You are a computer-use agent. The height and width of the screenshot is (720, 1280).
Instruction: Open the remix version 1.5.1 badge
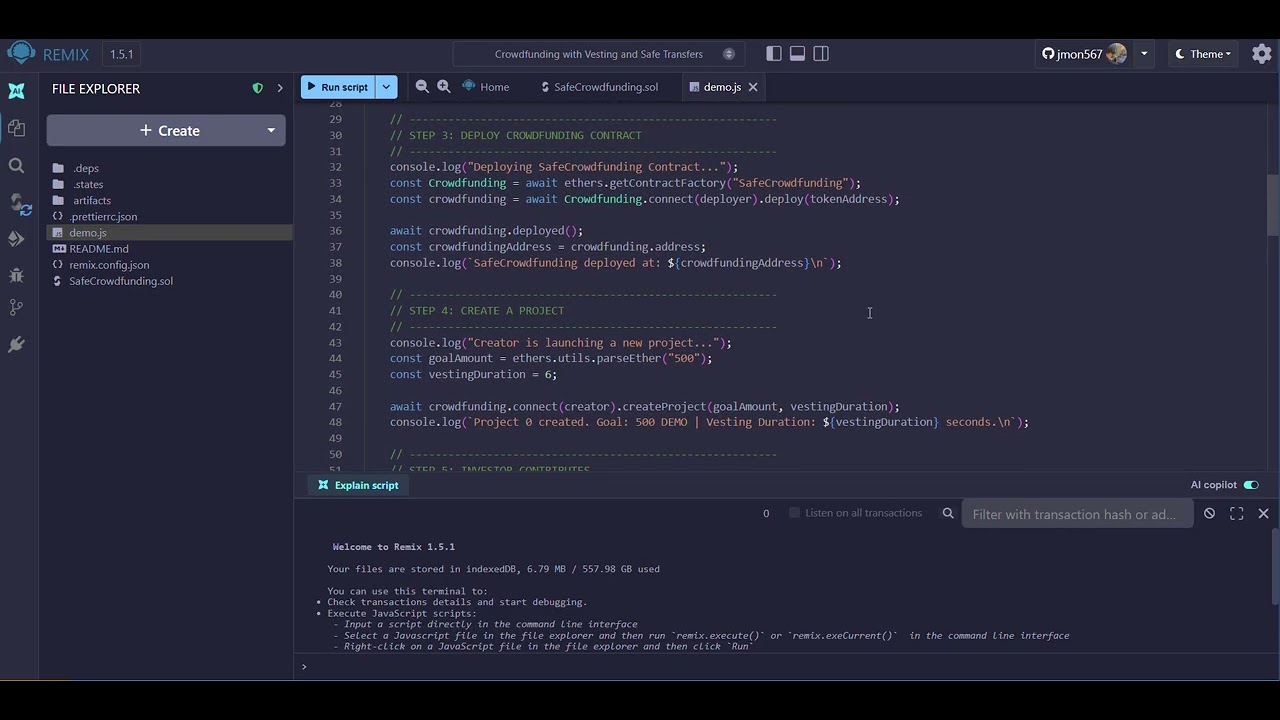[x=121, y=54]
